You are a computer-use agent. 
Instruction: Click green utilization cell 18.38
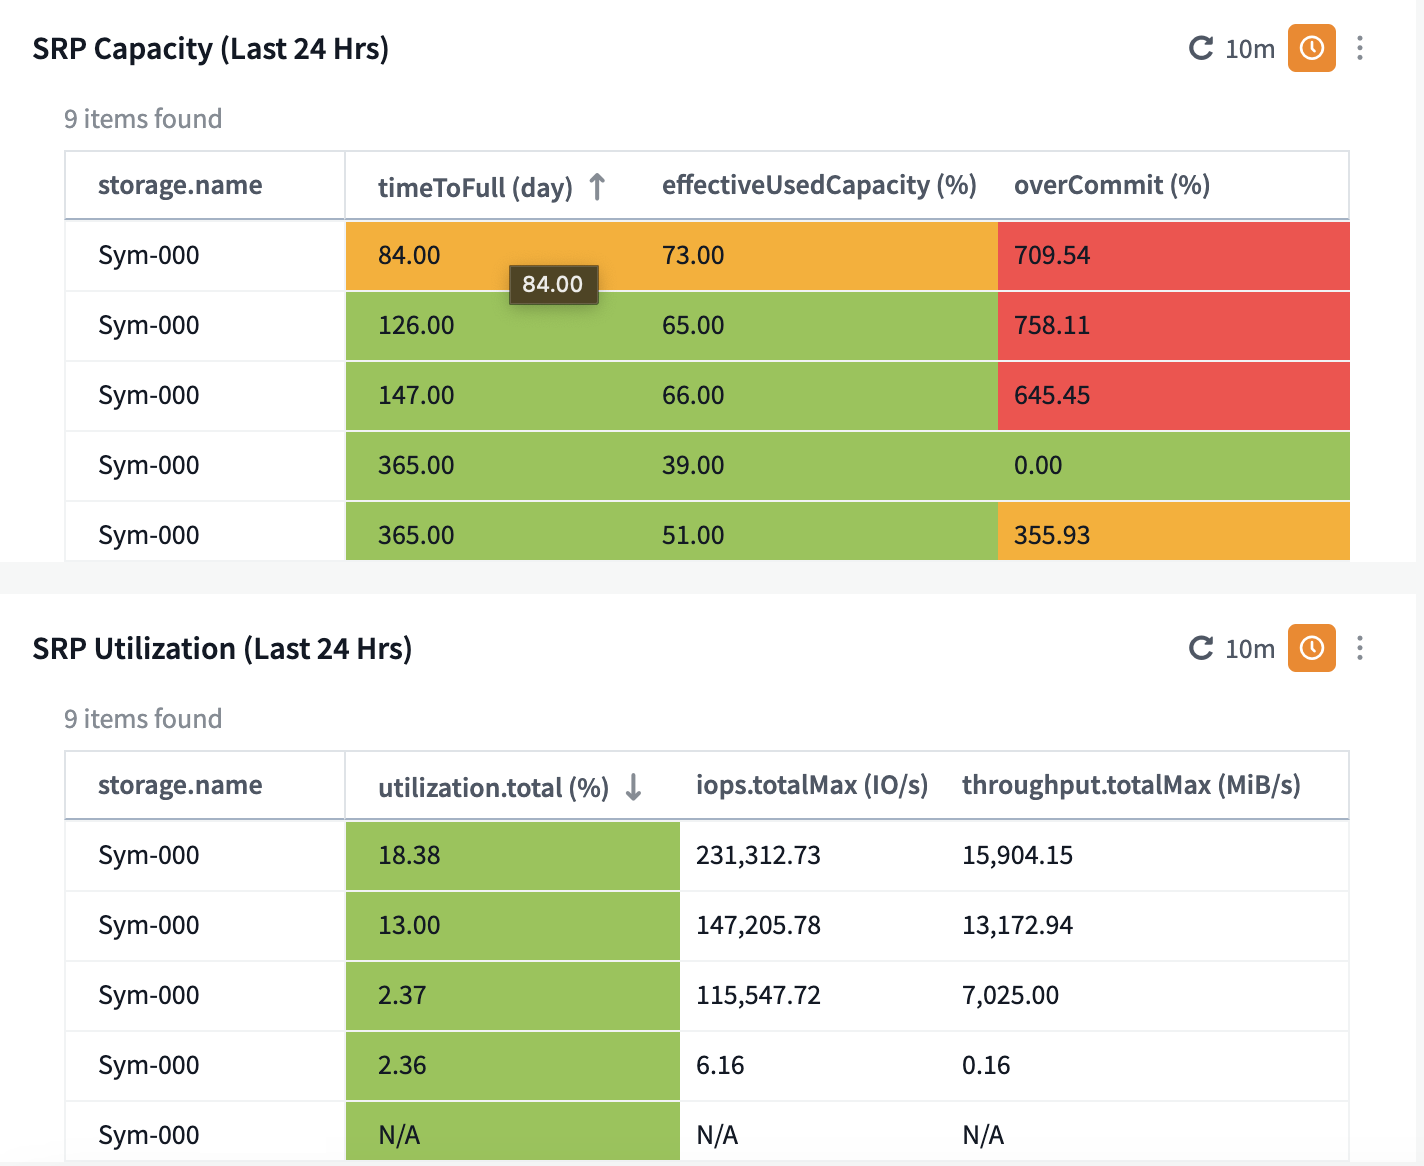[409, 855]
